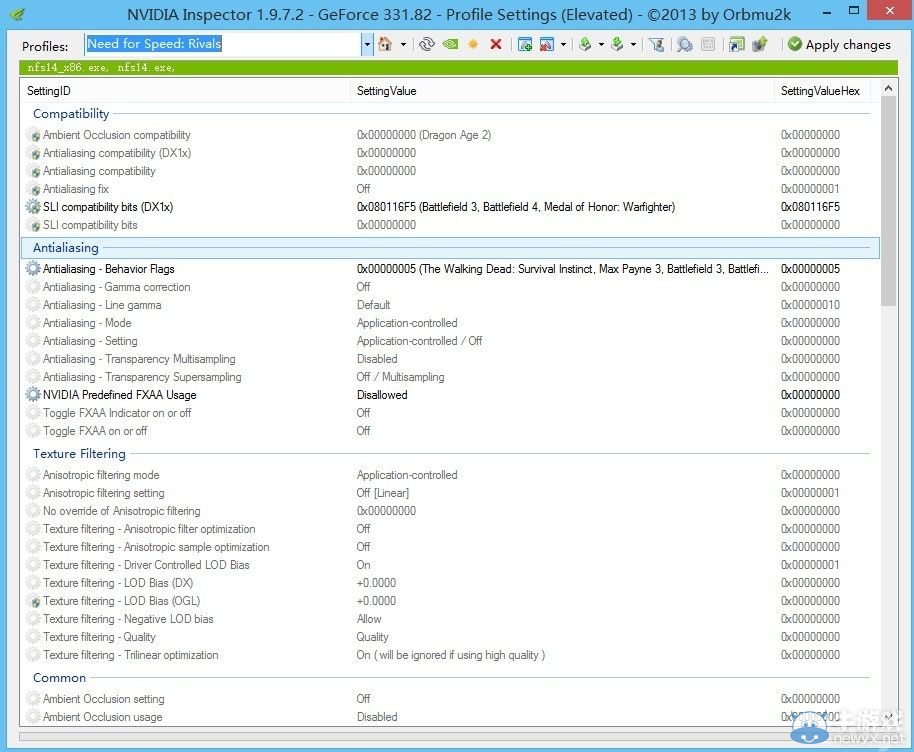
Task: Add an application to the profile
Action: click(524, 44)
